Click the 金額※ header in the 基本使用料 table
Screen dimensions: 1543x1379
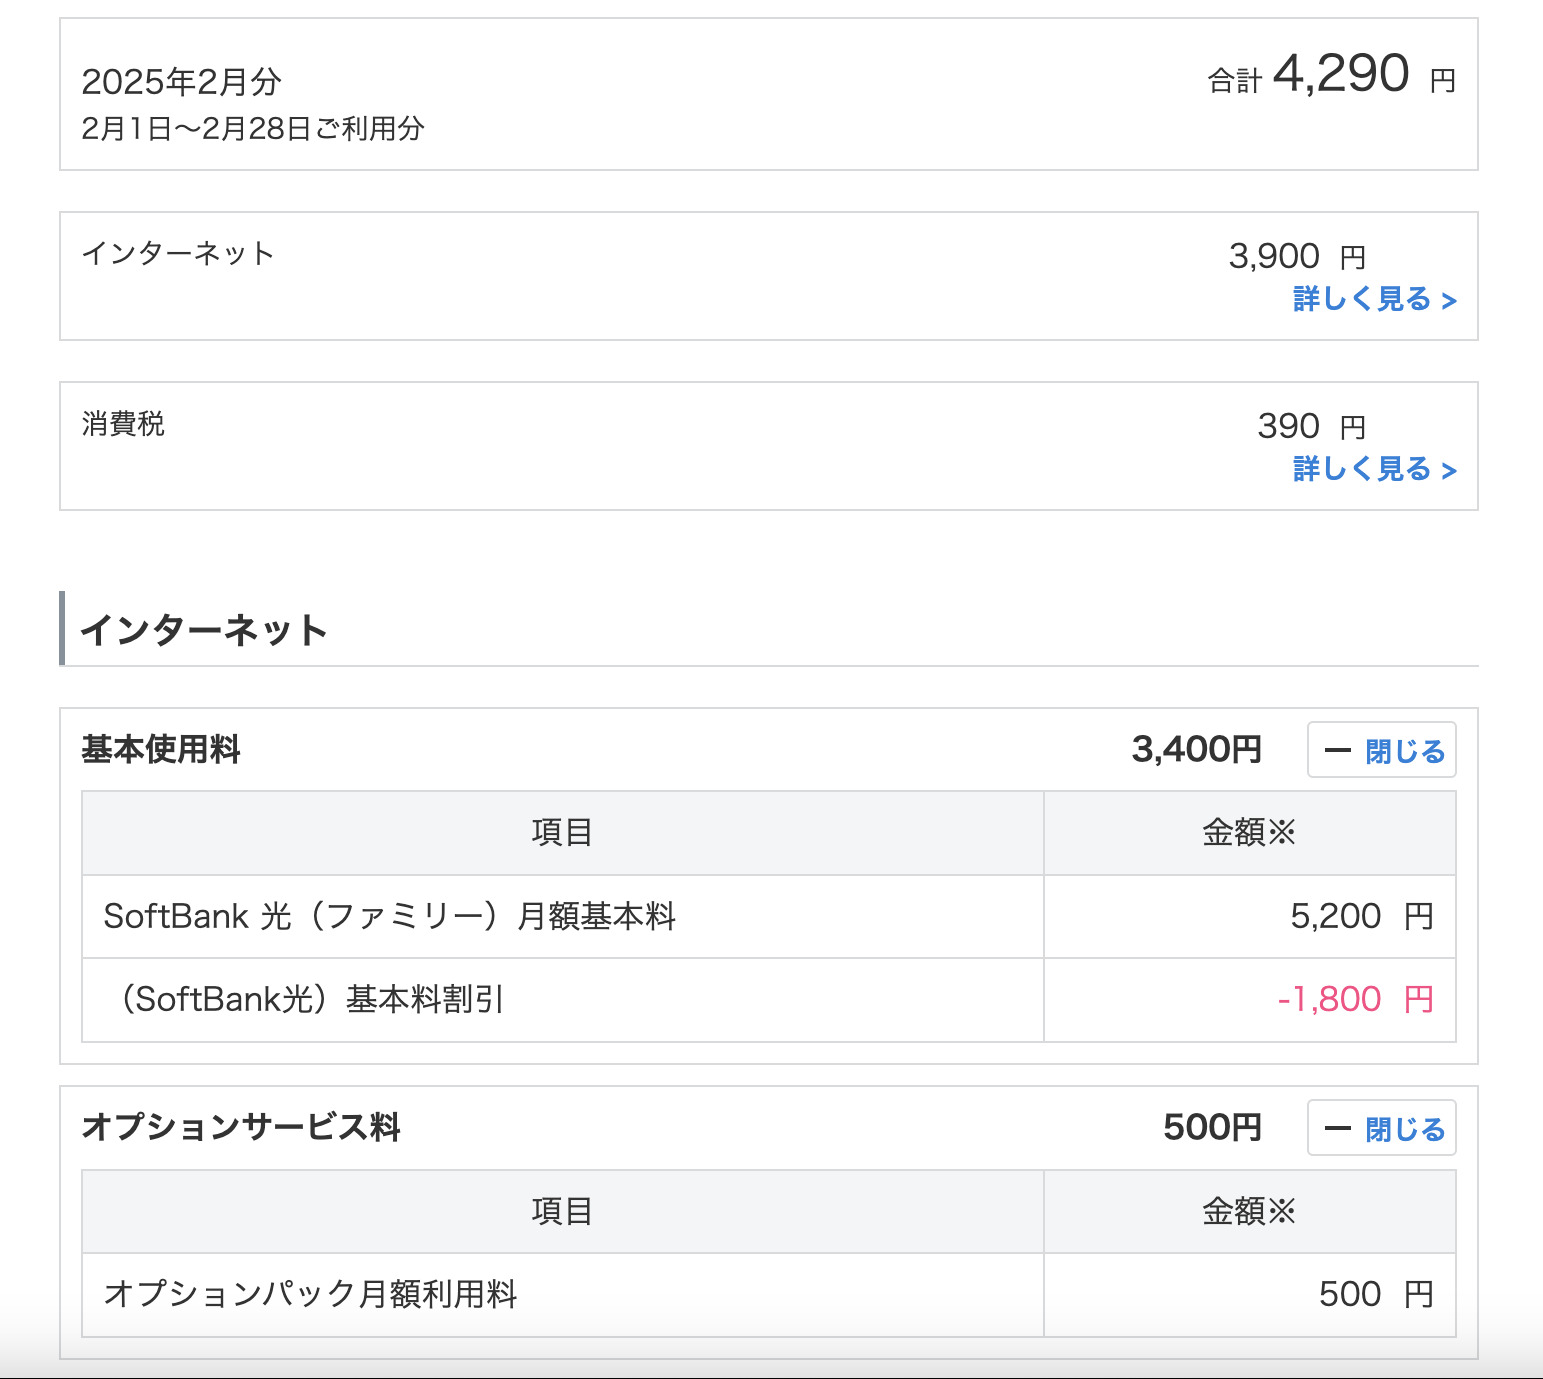click(x=1248, y=832)
